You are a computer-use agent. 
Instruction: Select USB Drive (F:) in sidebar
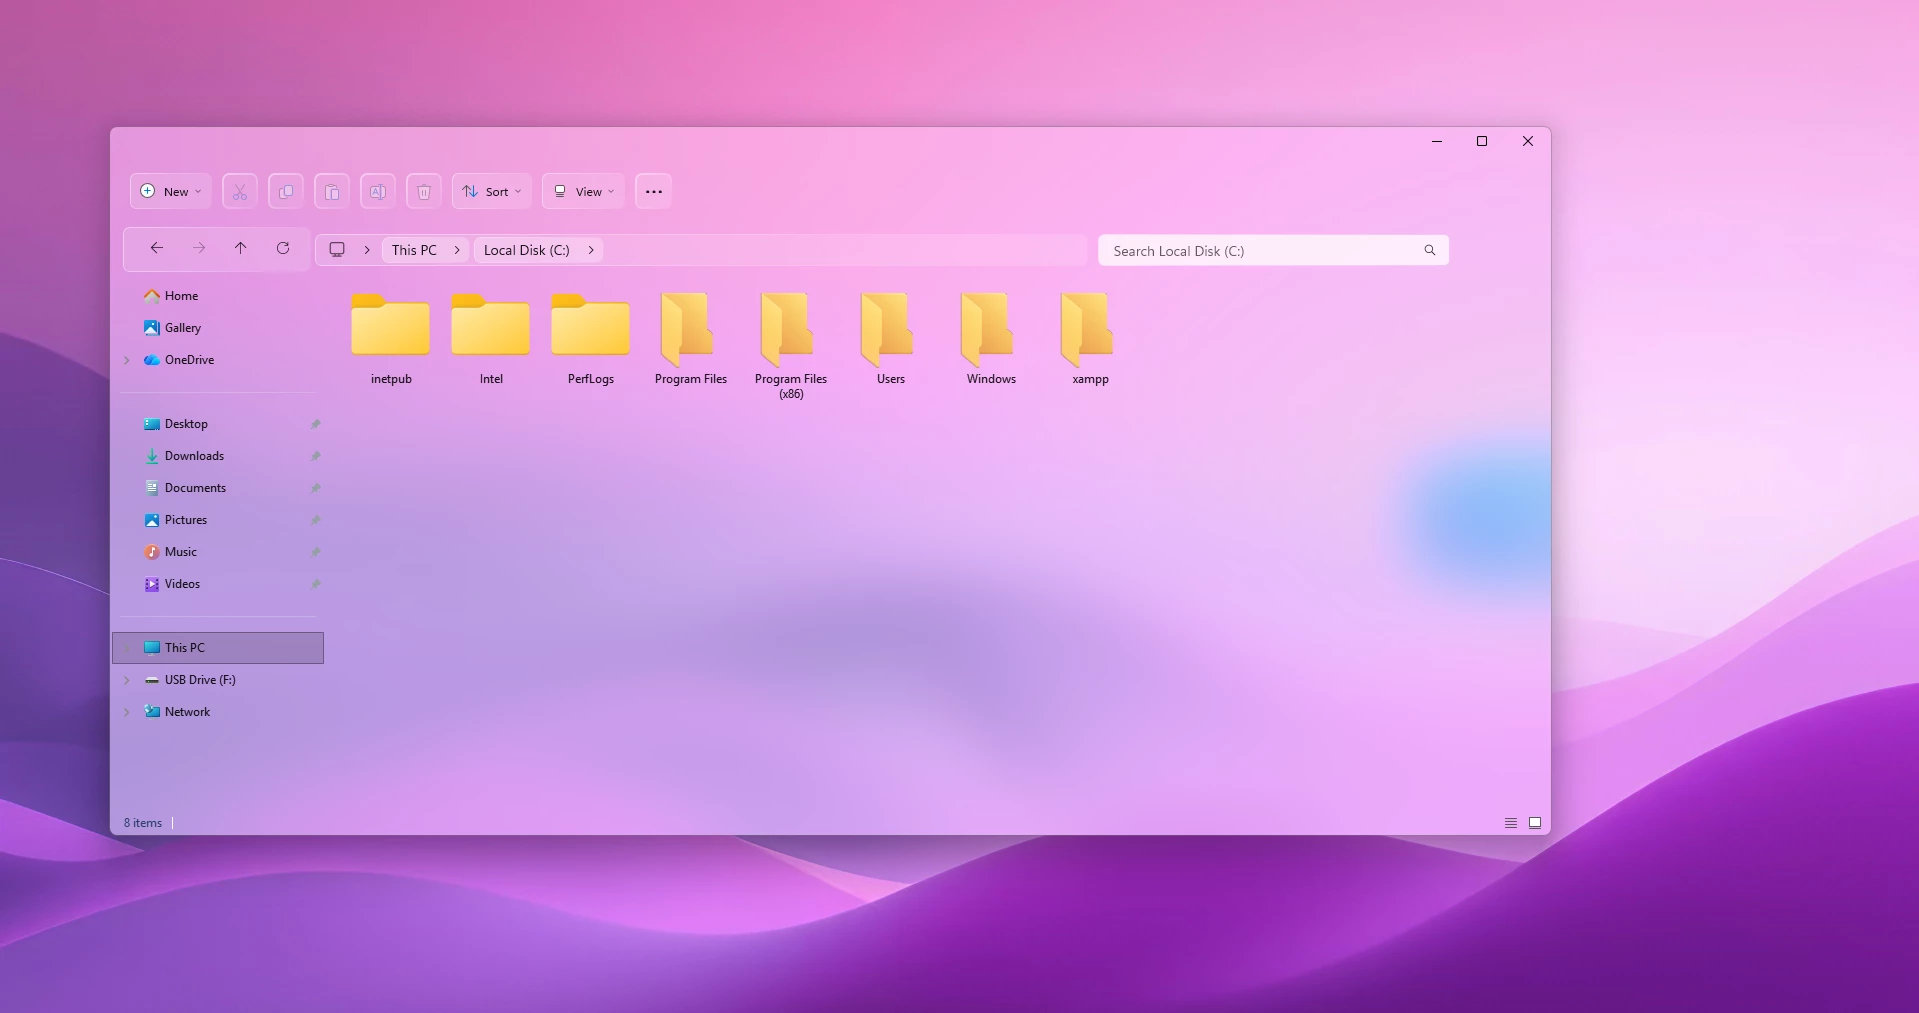(200, 680)
